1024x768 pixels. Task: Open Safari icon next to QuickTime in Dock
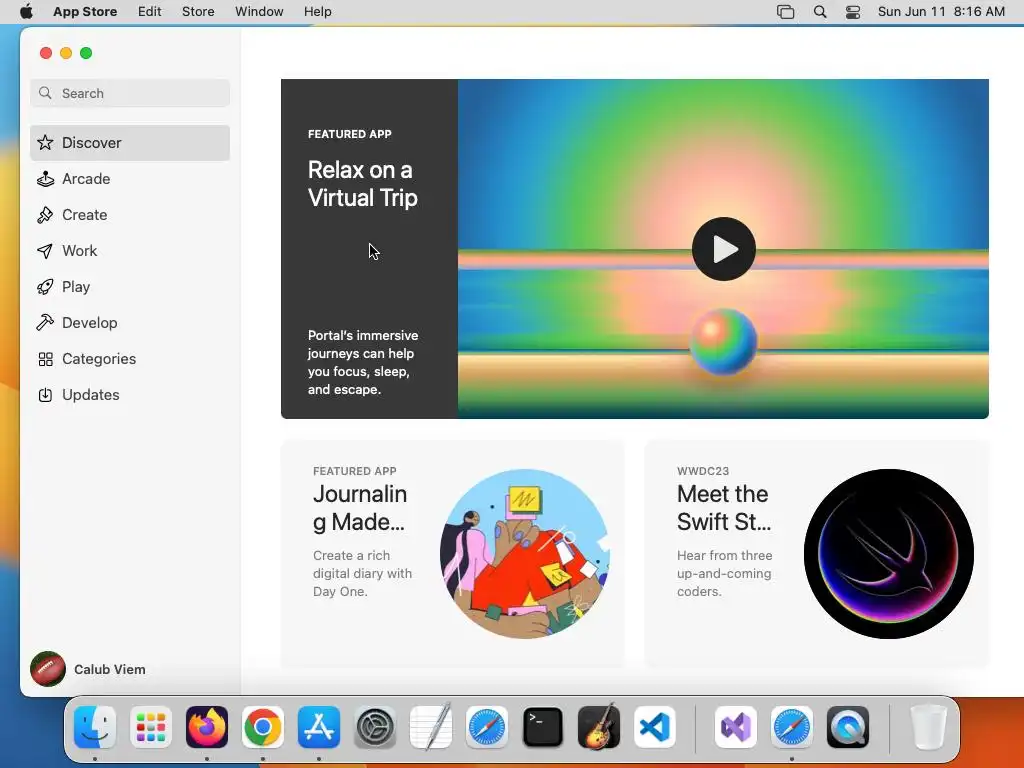click(792, 727)
